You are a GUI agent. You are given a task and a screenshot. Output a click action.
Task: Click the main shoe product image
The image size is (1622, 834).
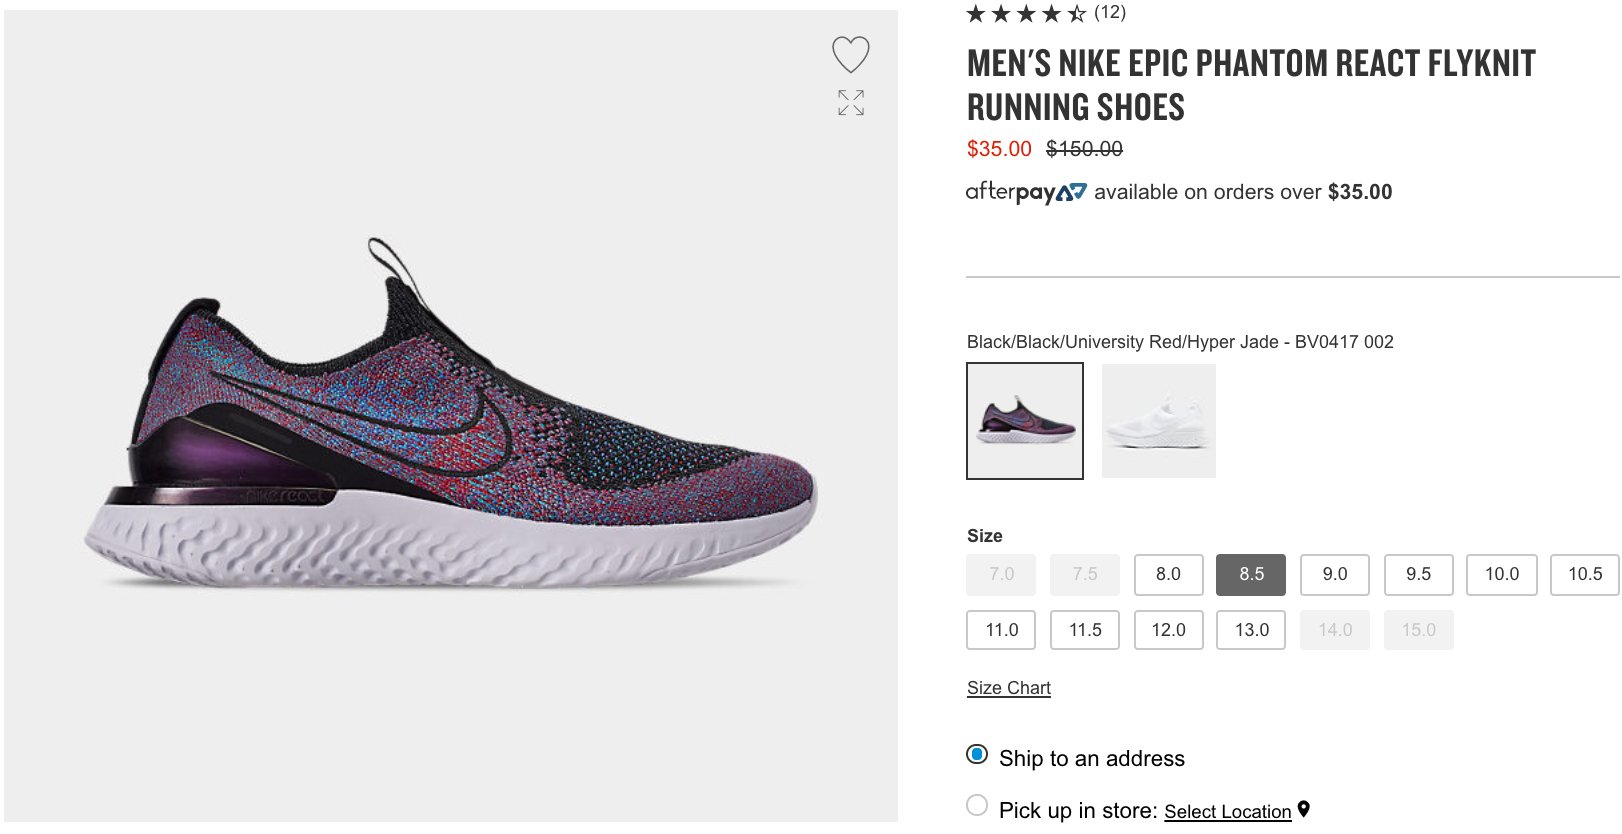[x=451, y=415]
